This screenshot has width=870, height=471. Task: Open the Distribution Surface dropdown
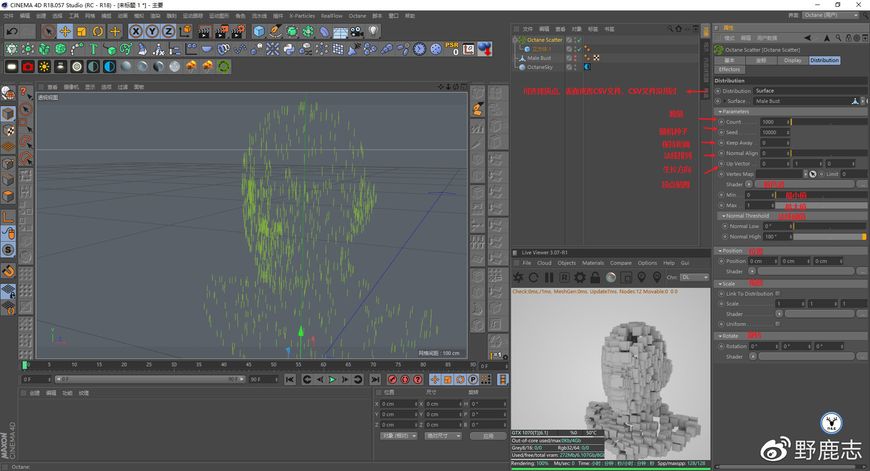tap(810, 91)
